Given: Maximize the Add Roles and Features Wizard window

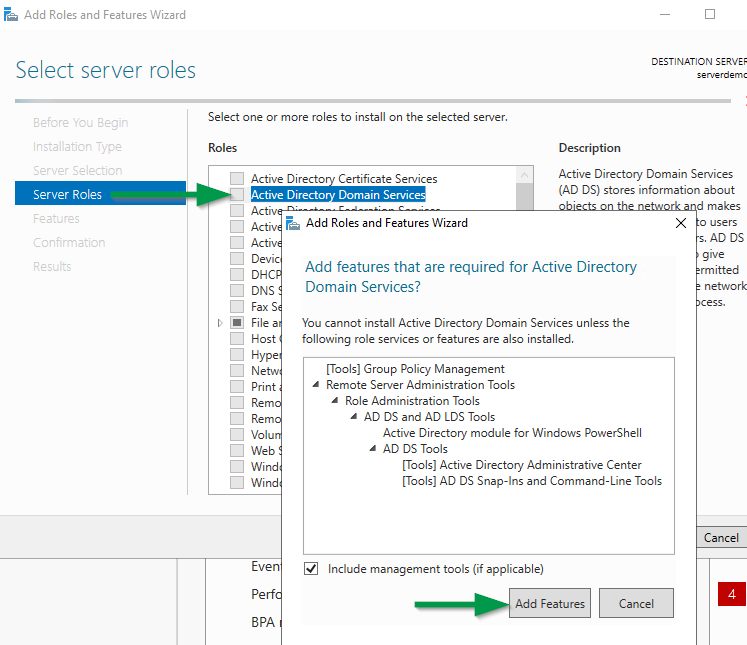Looking at the screenshot, I should (x=710, y=15).
